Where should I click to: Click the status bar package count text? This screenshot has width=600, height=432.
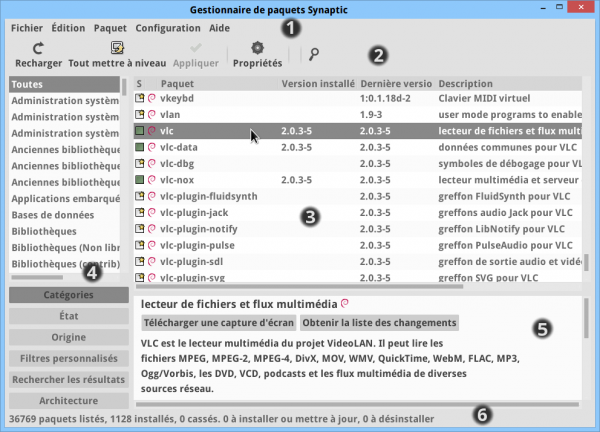pyautogui.click(x=221, y=419)
